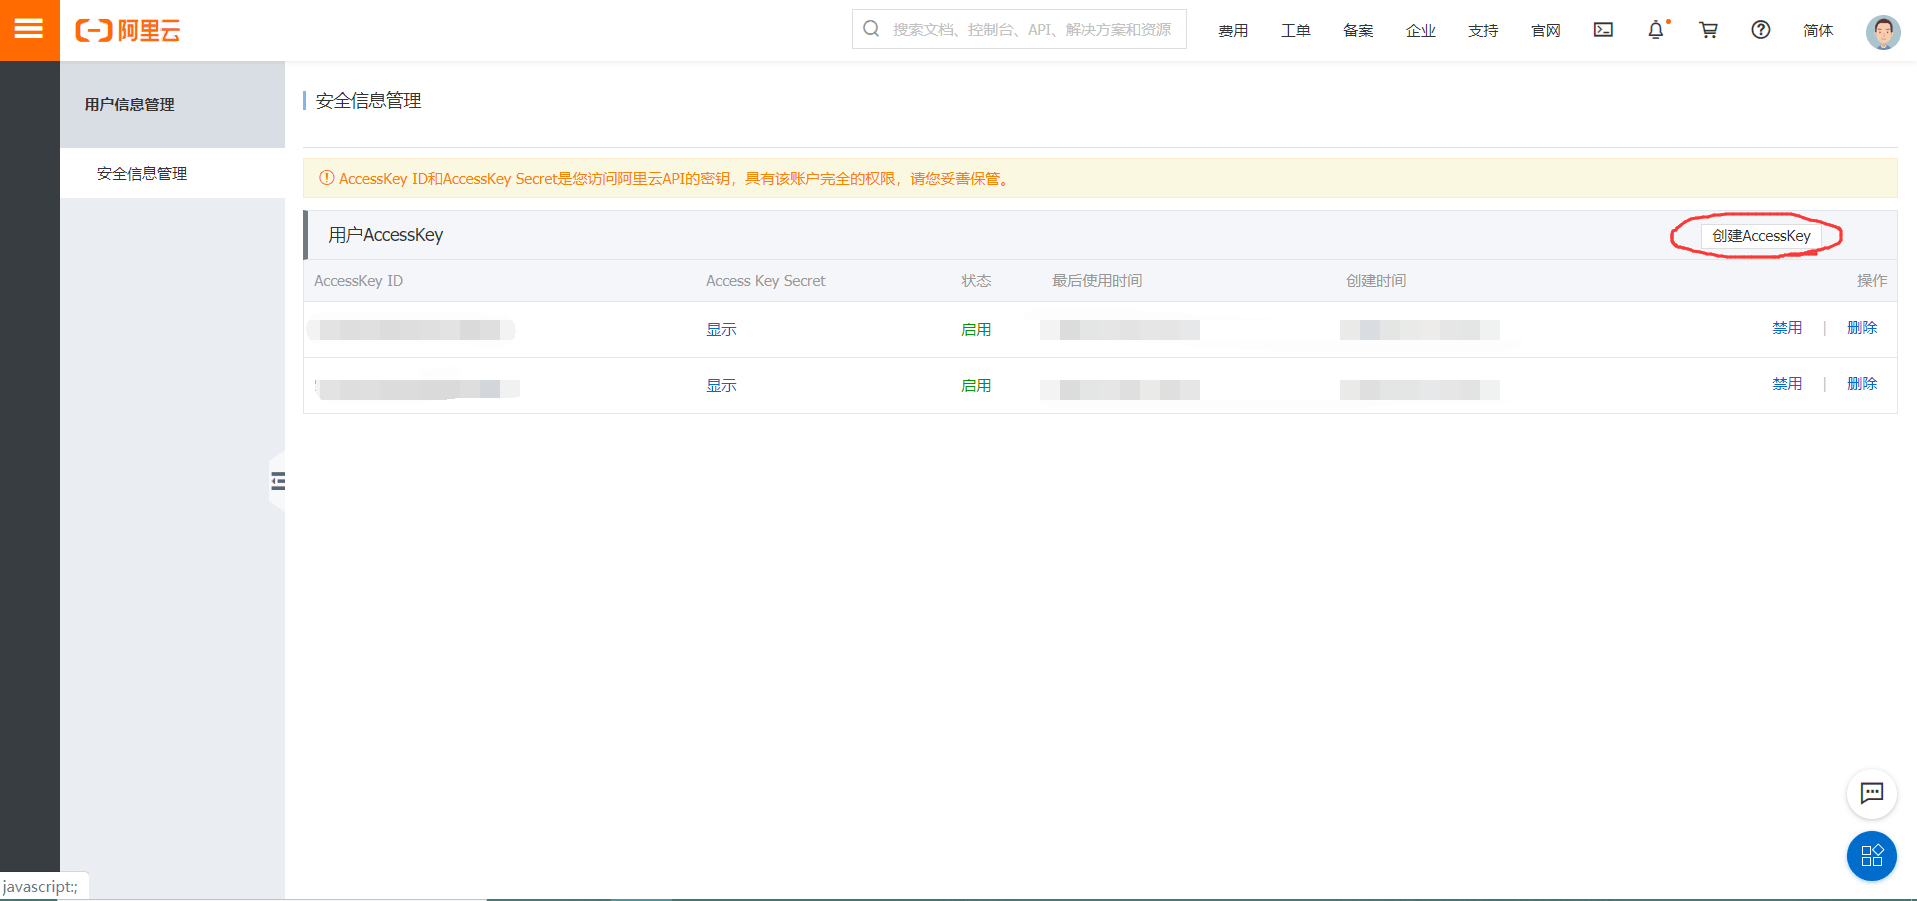Click the Alibaba Cloud logo
The width and height of the screenshot is (1917, 901).
(128, 30)
